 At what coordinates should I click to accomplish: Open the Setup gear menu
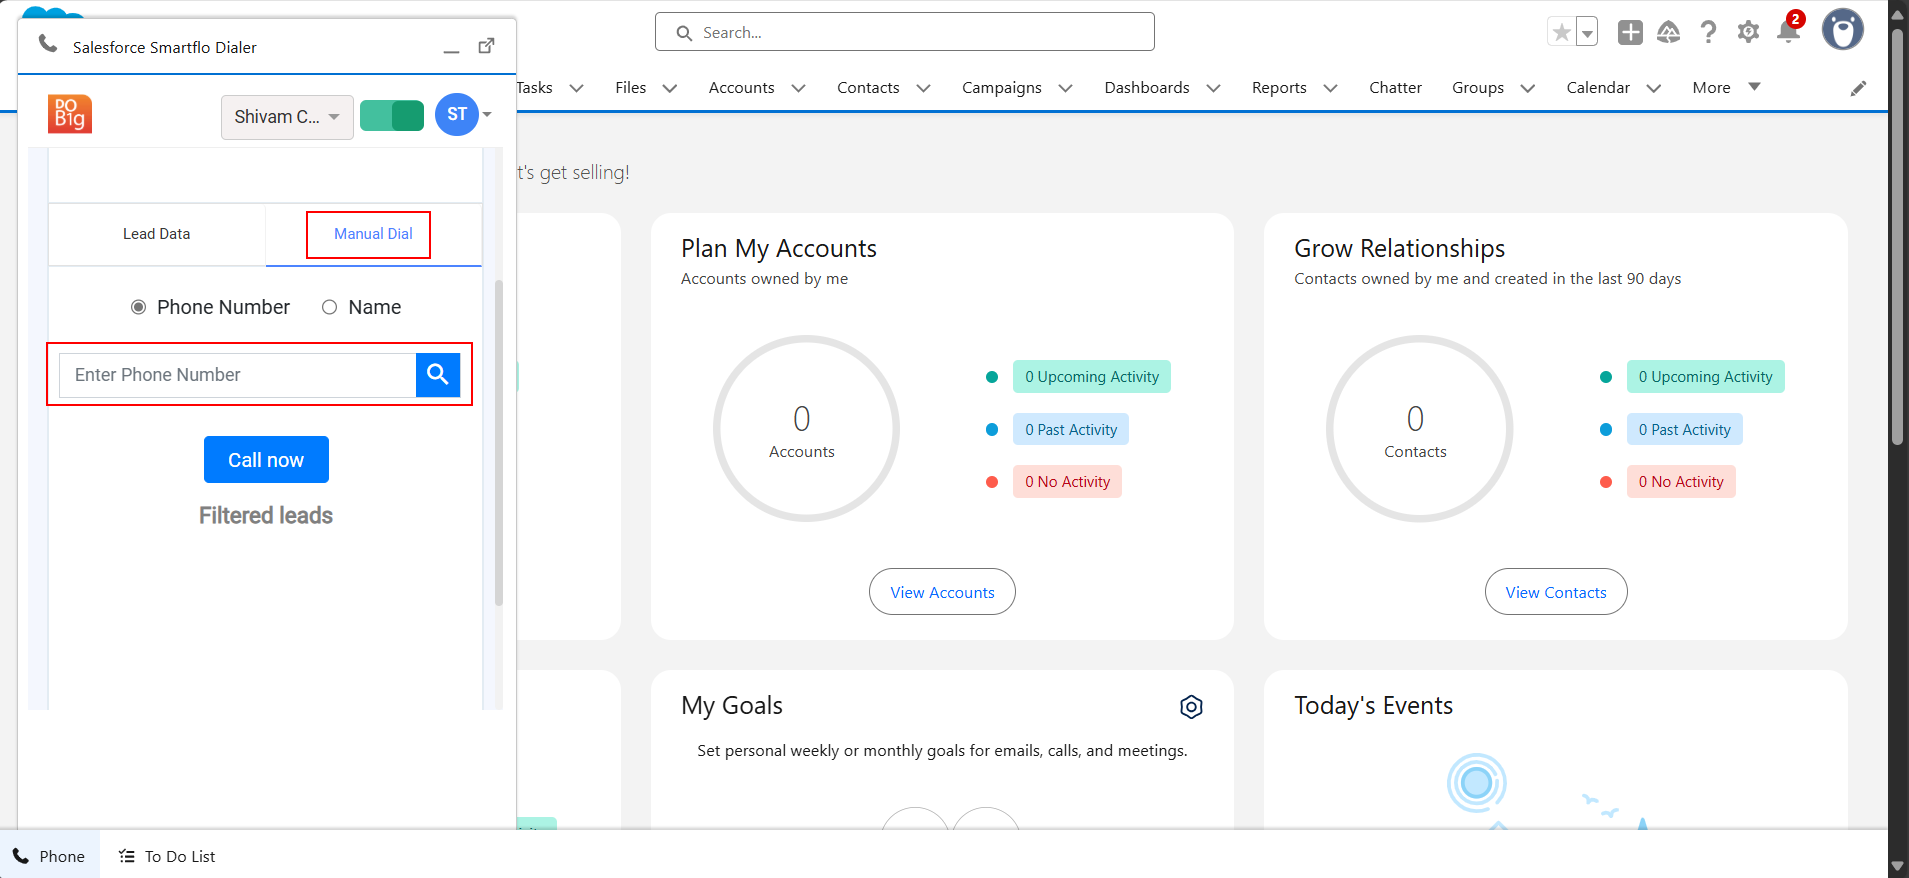tap(1748, 32)
